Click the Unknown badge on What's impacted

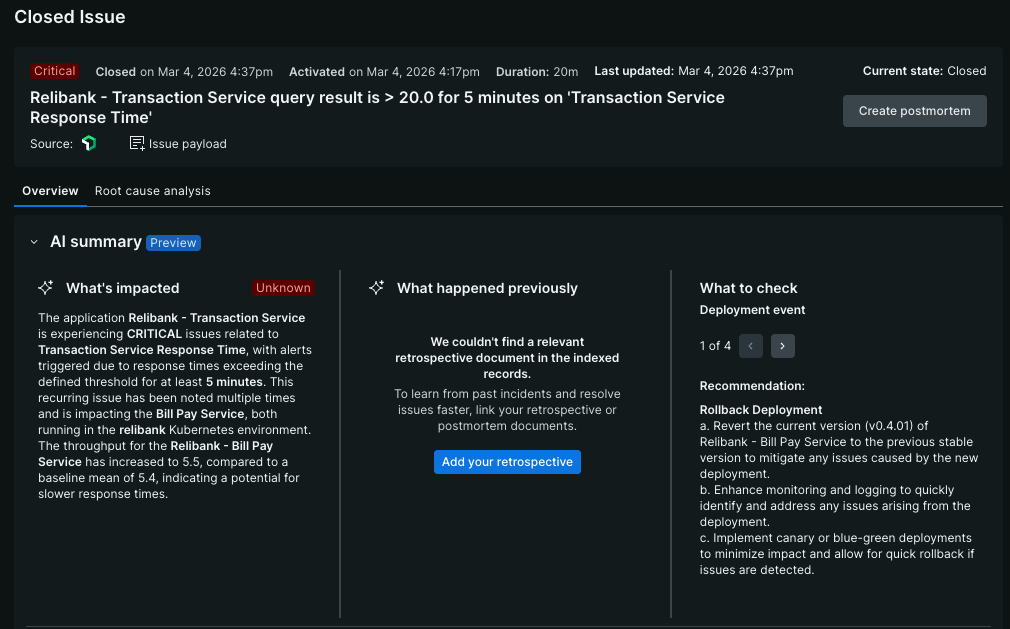click(x=283, y=288)
